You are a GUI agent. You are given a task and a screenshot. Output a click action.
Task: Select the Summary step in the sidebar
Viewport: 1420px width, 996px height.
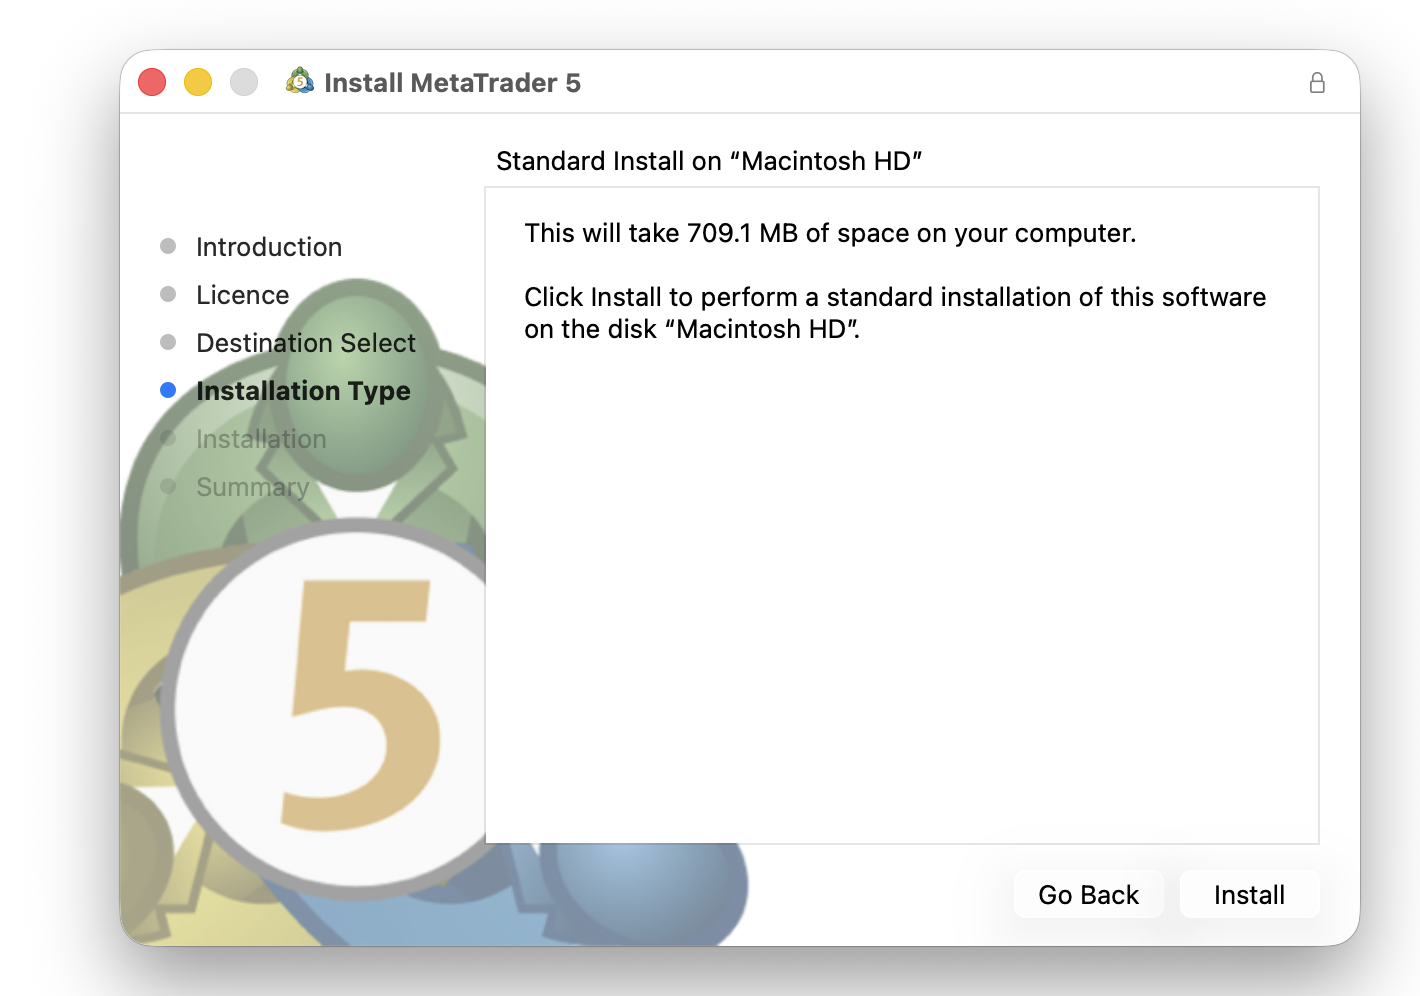(252, 487)
